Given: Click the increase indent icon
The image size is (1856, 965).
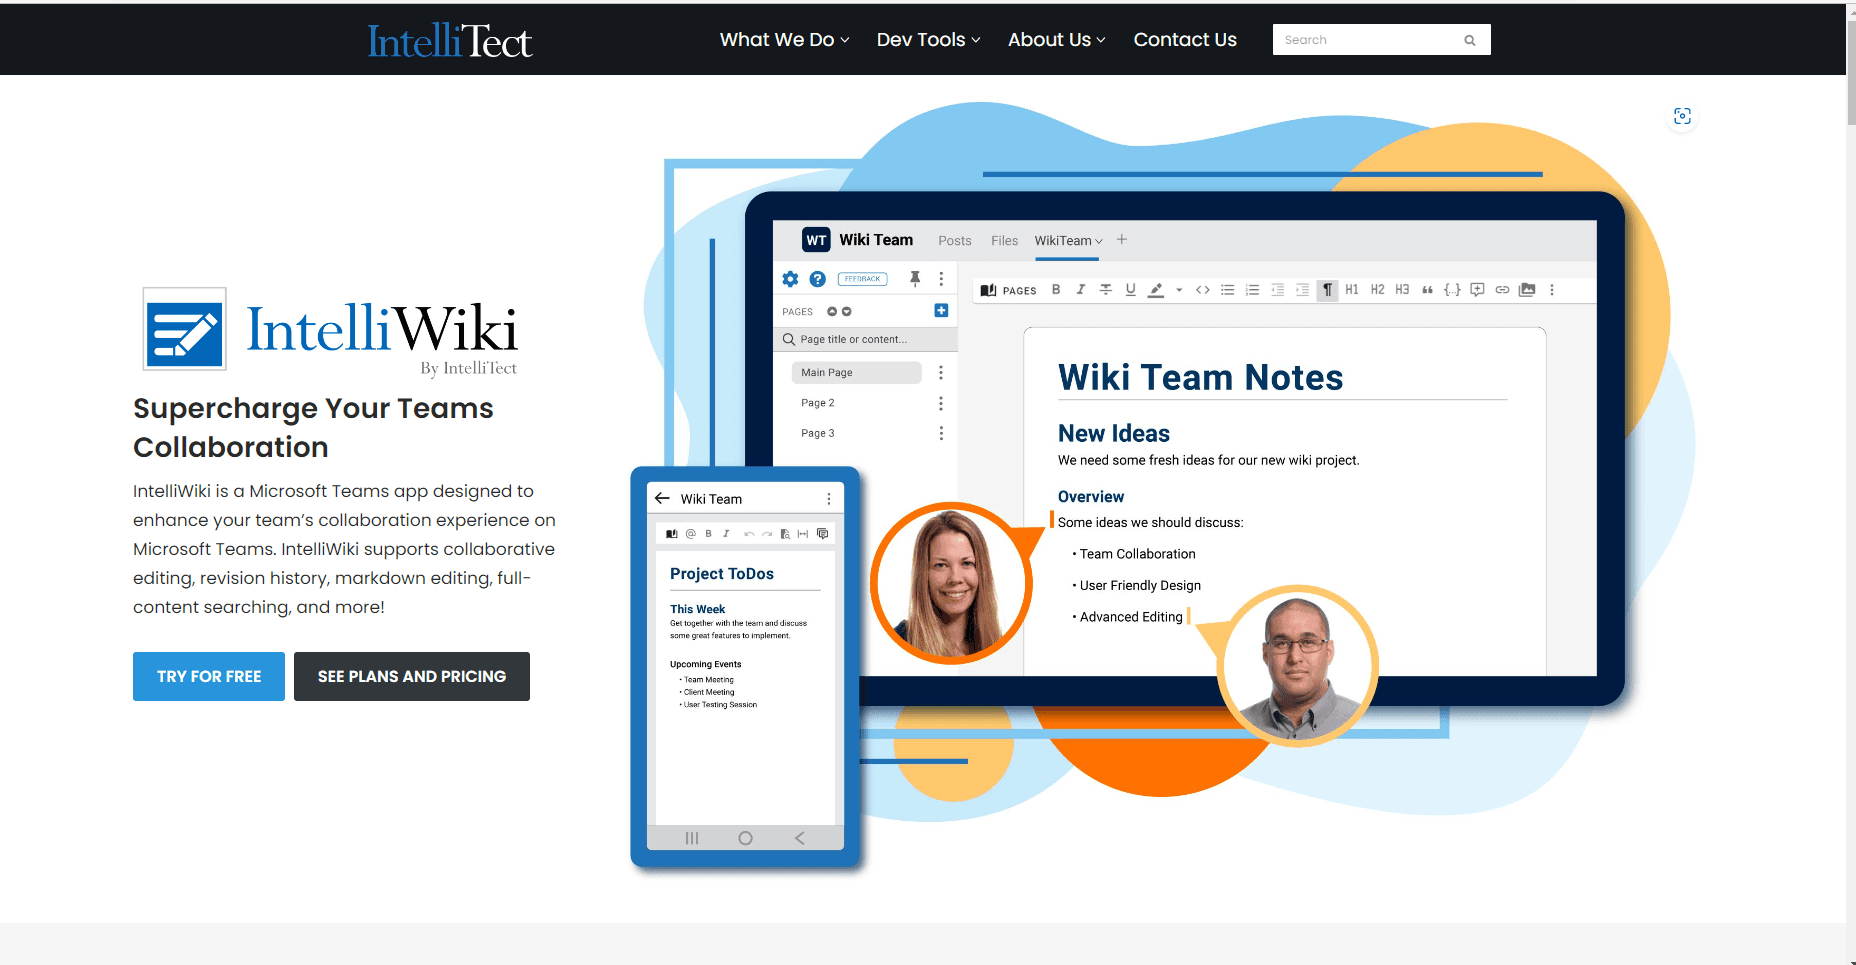Looking at the screenshot, I should (x=1302, y=290).
